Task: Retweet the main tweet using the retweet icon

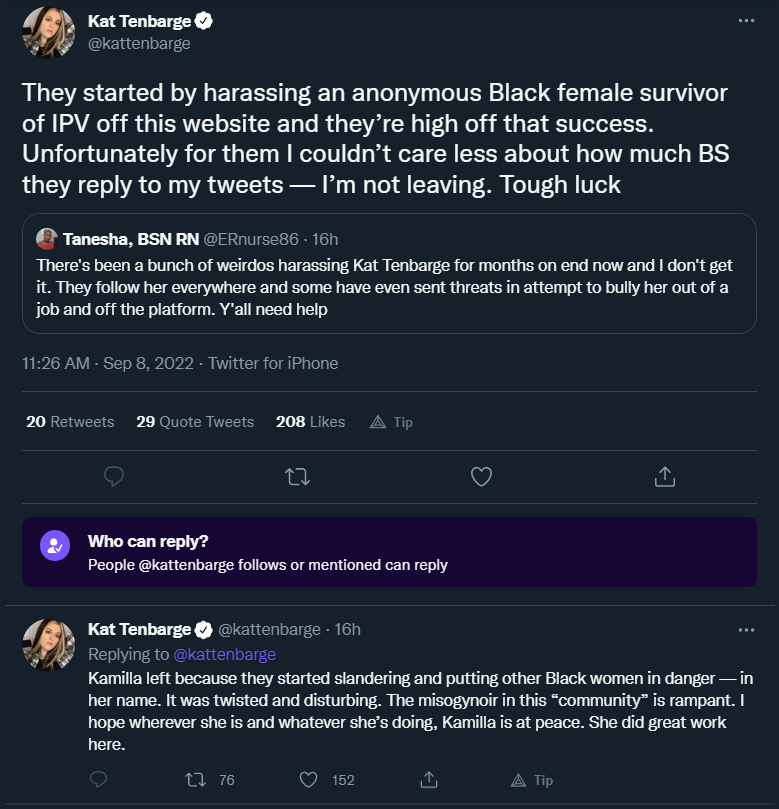Action: [x=298, y=476]
